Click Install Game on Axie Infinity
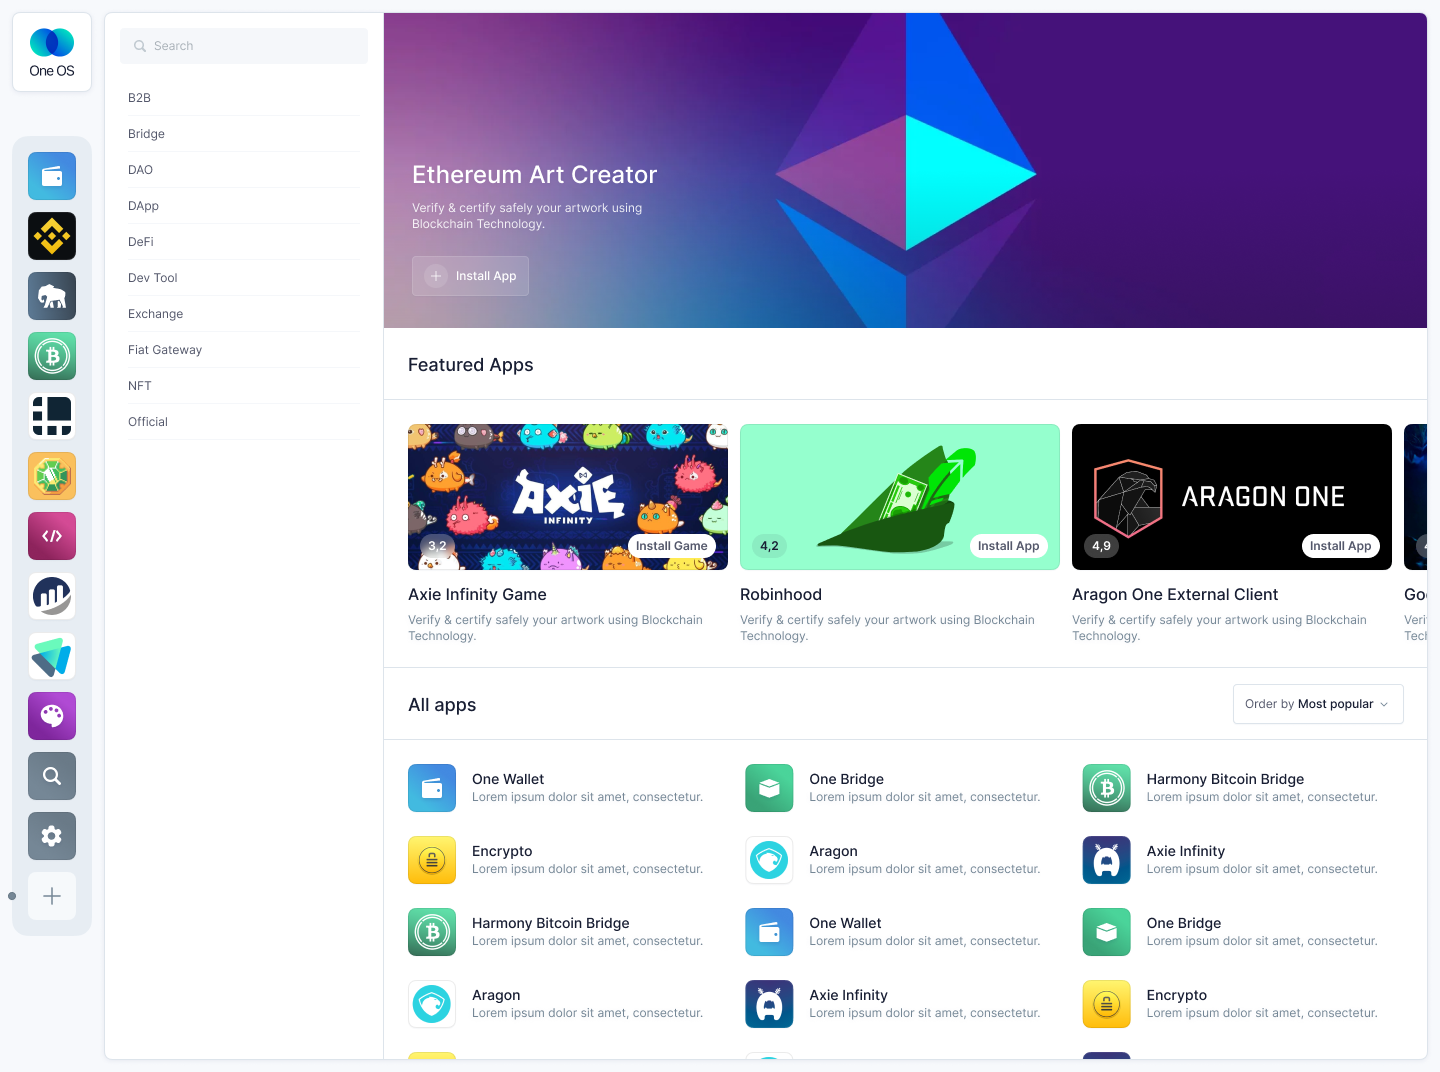The height and width of the screenshot is (1072, 1440). [672, 546]
